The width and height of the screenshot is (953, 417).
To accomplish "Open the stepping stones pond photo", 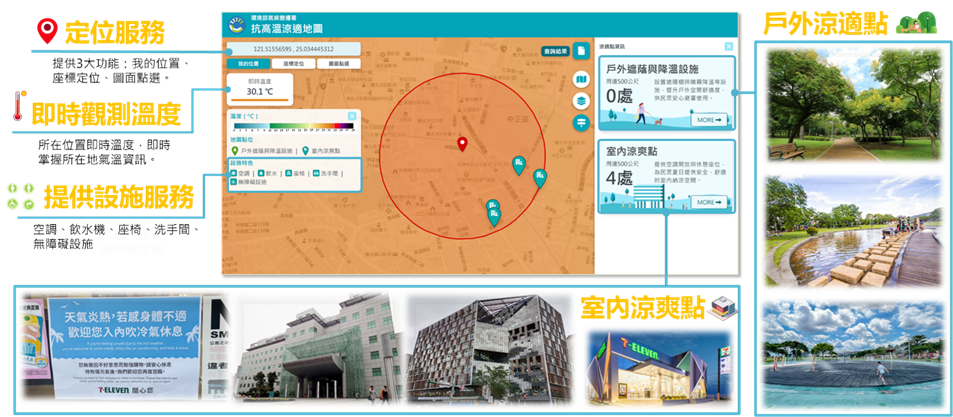I will tap(855, 232).
